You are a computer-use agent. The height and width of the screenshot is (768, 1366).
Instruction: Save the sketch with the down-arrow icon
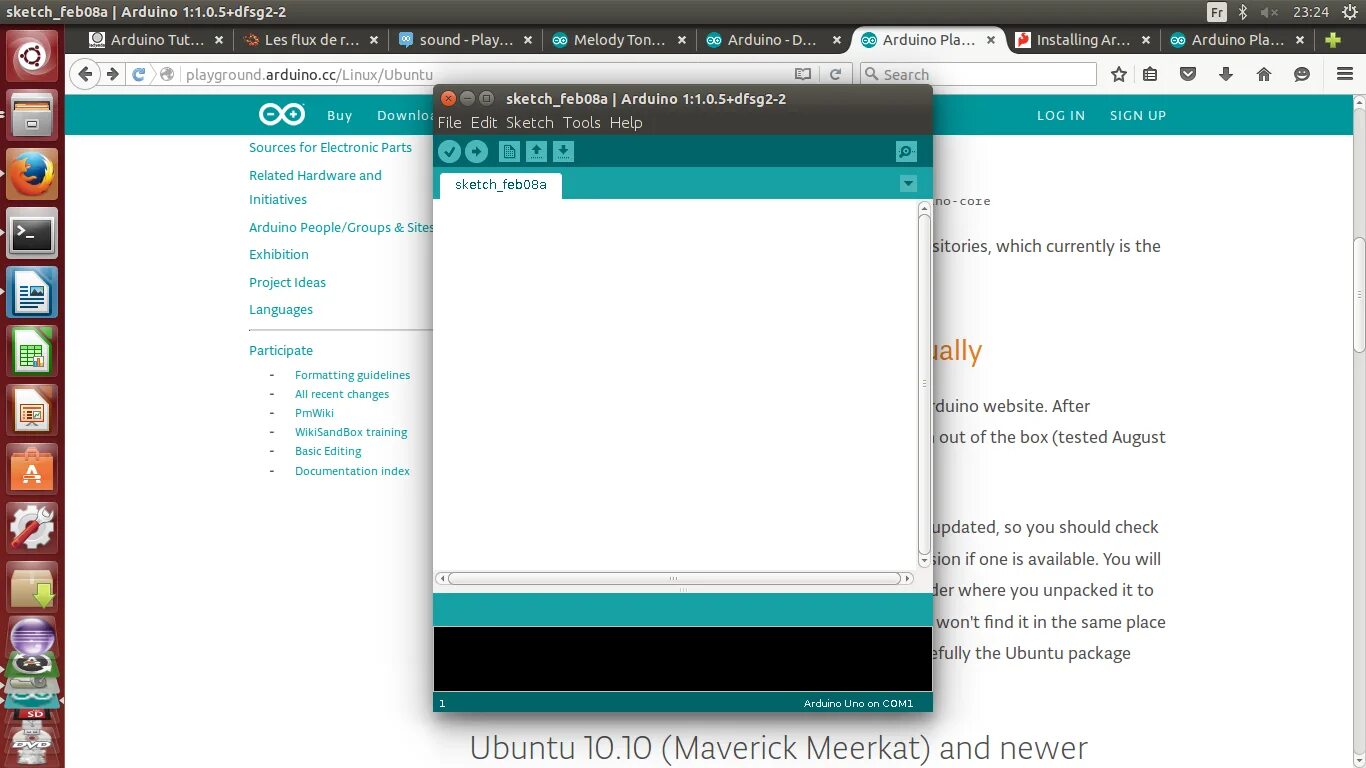pos(563,151)
